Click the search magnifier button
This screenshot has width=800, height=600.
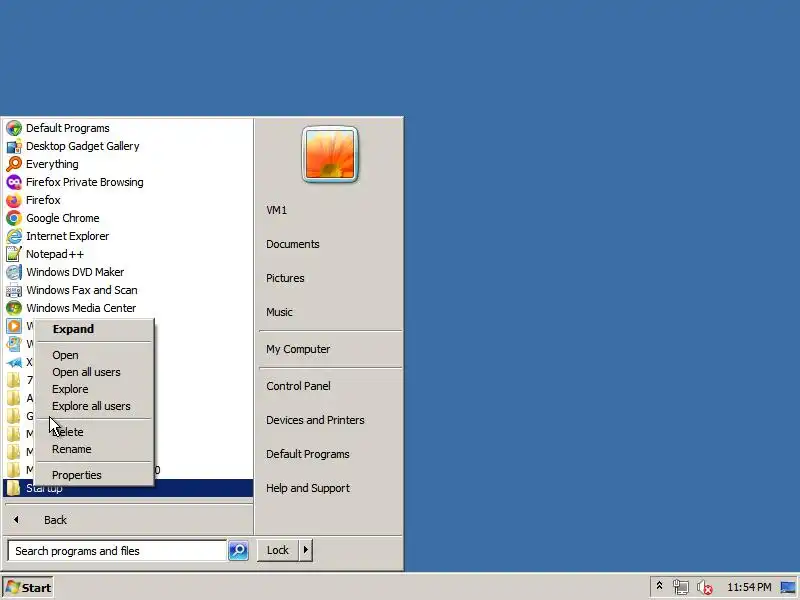pos(238,550)
